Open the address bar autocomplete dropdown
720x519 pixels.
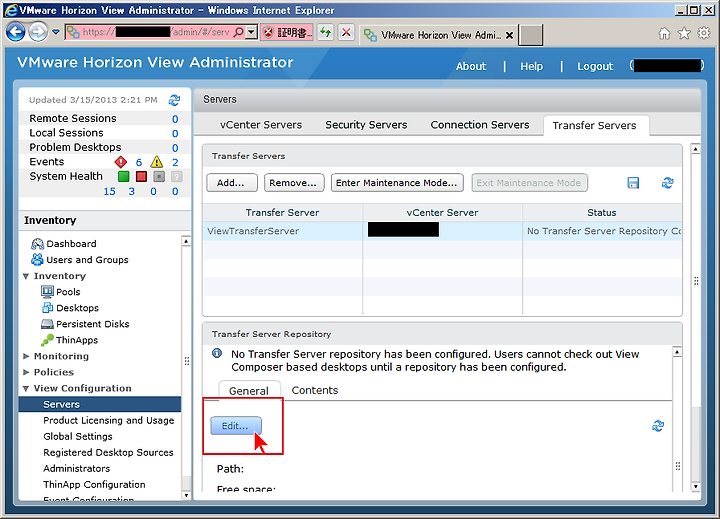coord(252,32)
